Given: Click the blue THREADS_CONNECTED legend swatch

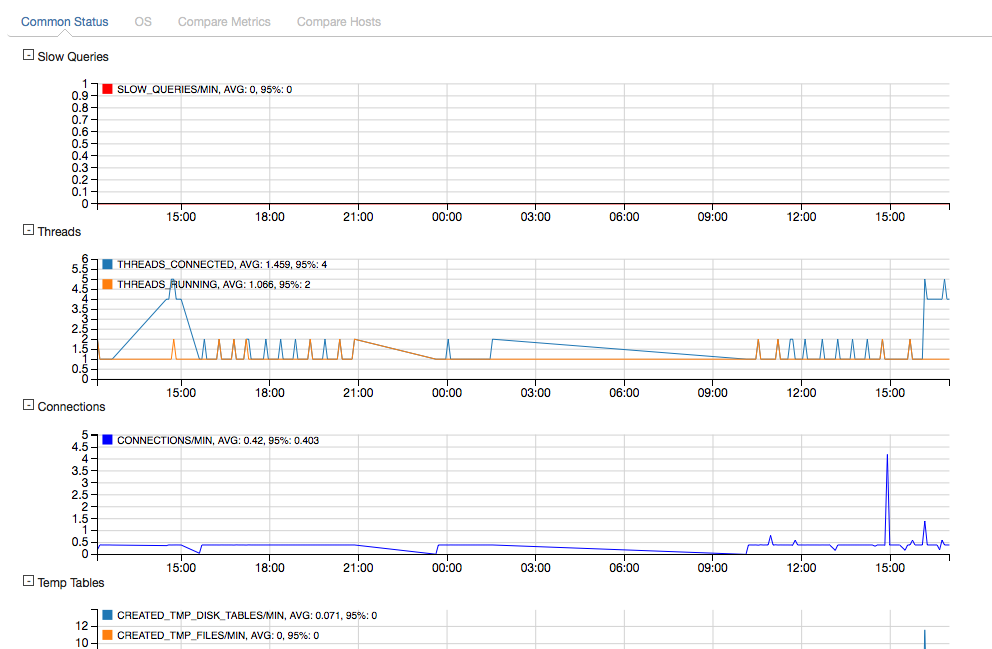Looking at the screenshot, I should [107, 265].
